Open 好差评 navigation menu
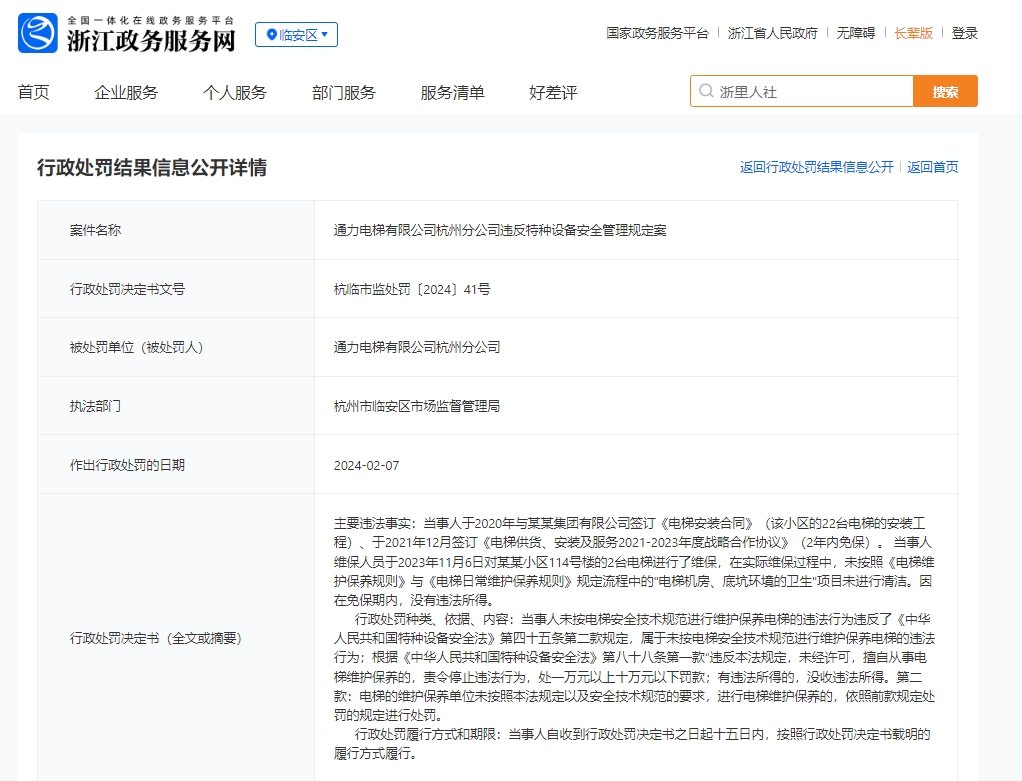The image size is (1022, 781). click(x=553, y=93)
